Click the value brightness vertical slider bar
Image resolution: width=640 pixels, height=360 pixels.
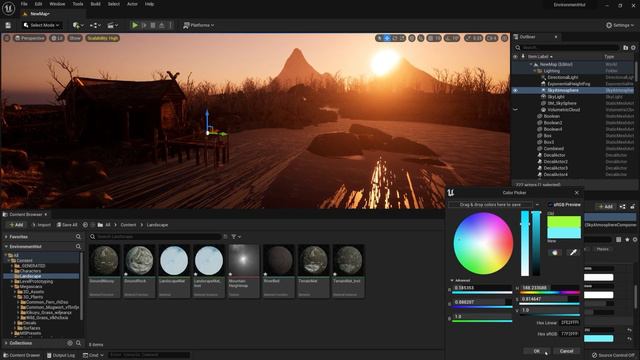point(536,243)
